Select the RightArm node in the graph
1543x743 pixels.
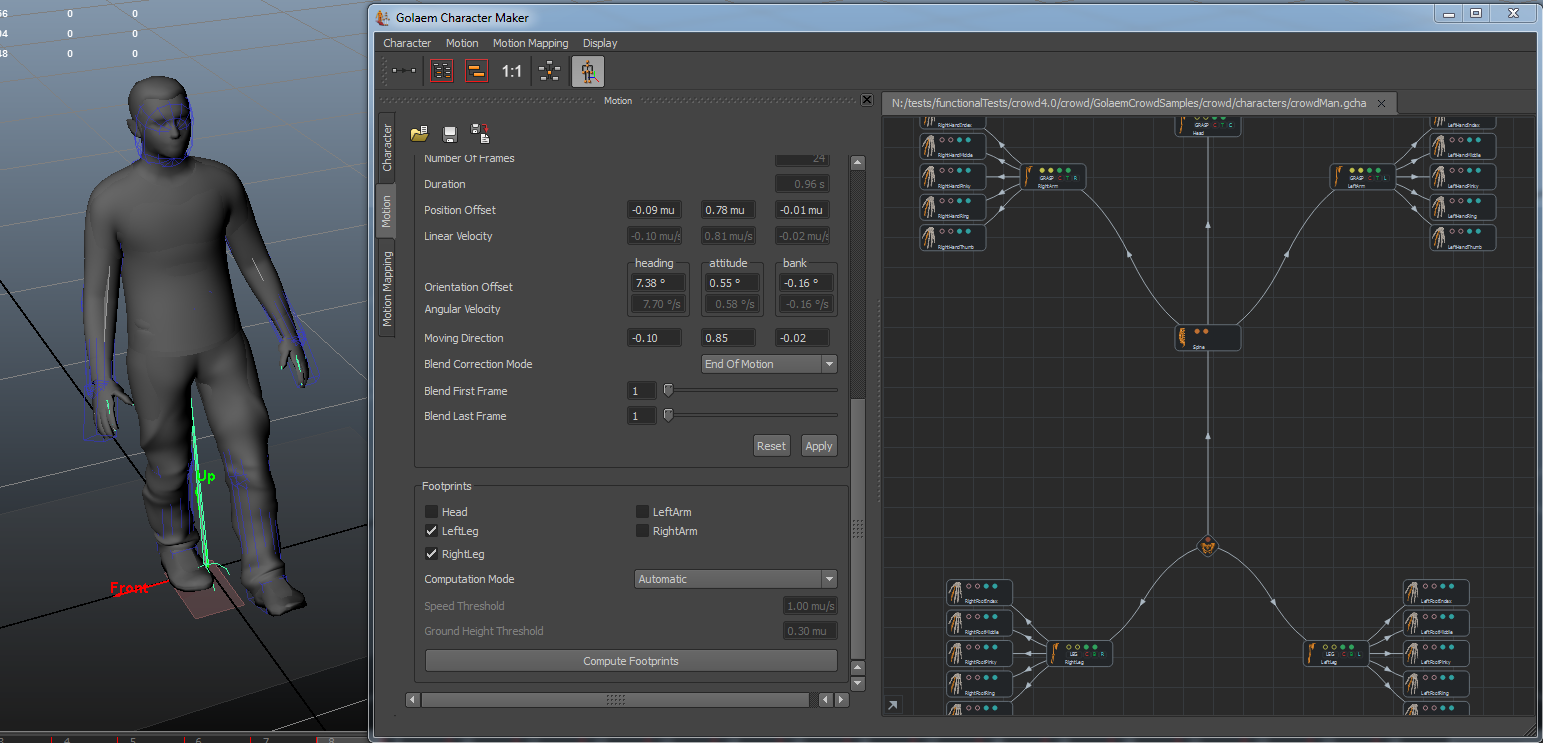coord(1052,177)
